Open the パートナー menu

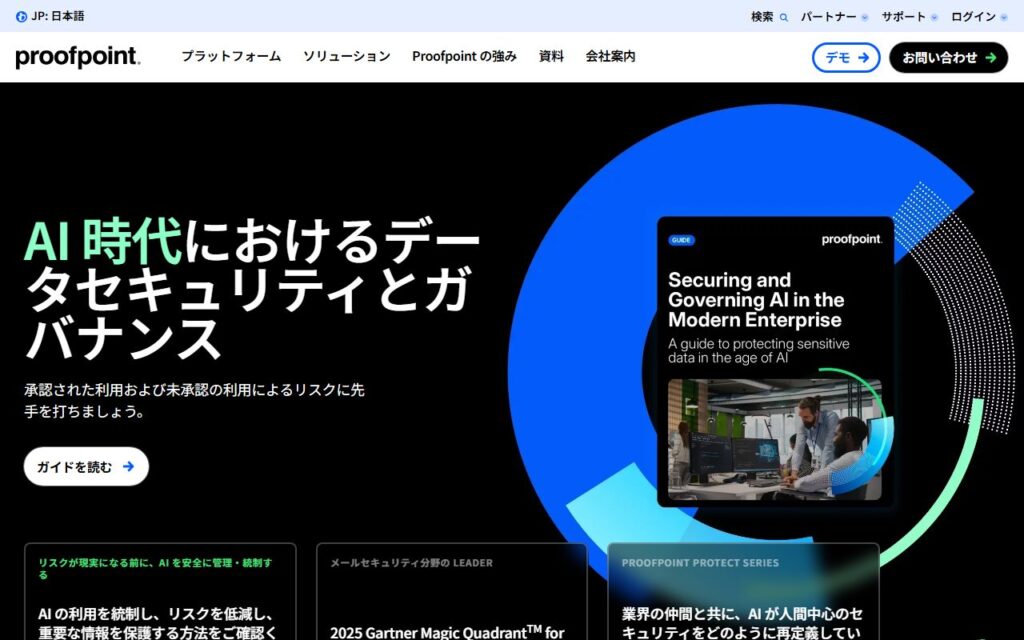(x=834, y=17)
